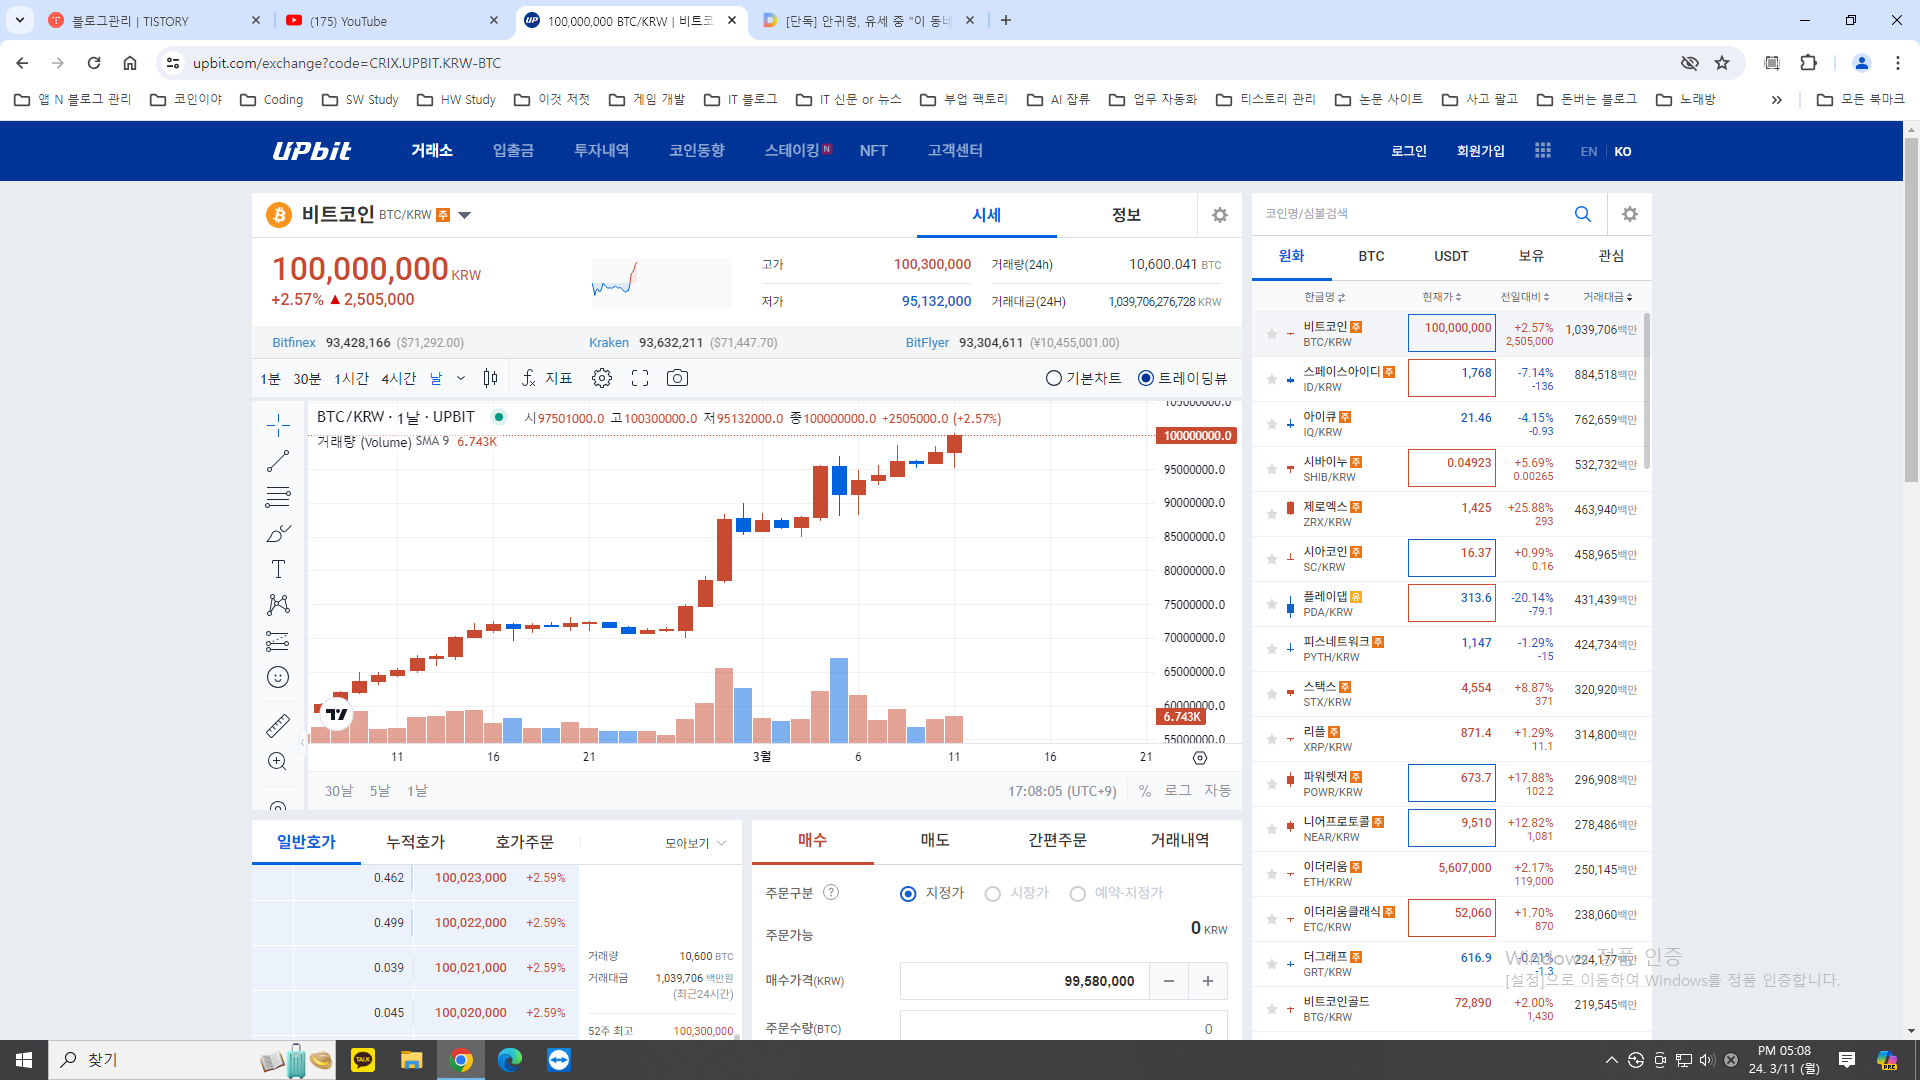The image size is (1920, 1080).
Task: Click the chart time axis settings icon
Action: (x=1200, y=758)
